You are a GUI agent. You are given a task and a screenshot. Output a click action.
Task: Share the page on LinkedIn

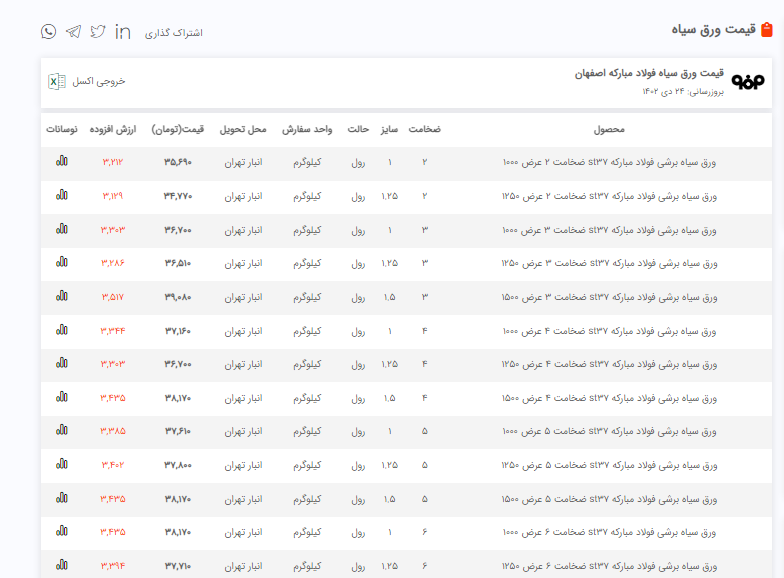tap(123, 32)
